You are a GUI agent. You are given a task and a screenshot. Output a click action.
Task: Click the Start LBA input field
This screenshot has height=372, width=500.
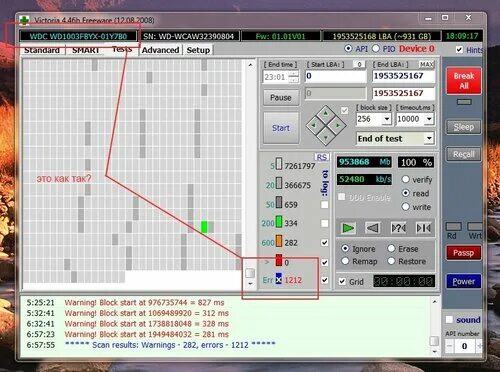pyautogui.click(x=336, y=76)
